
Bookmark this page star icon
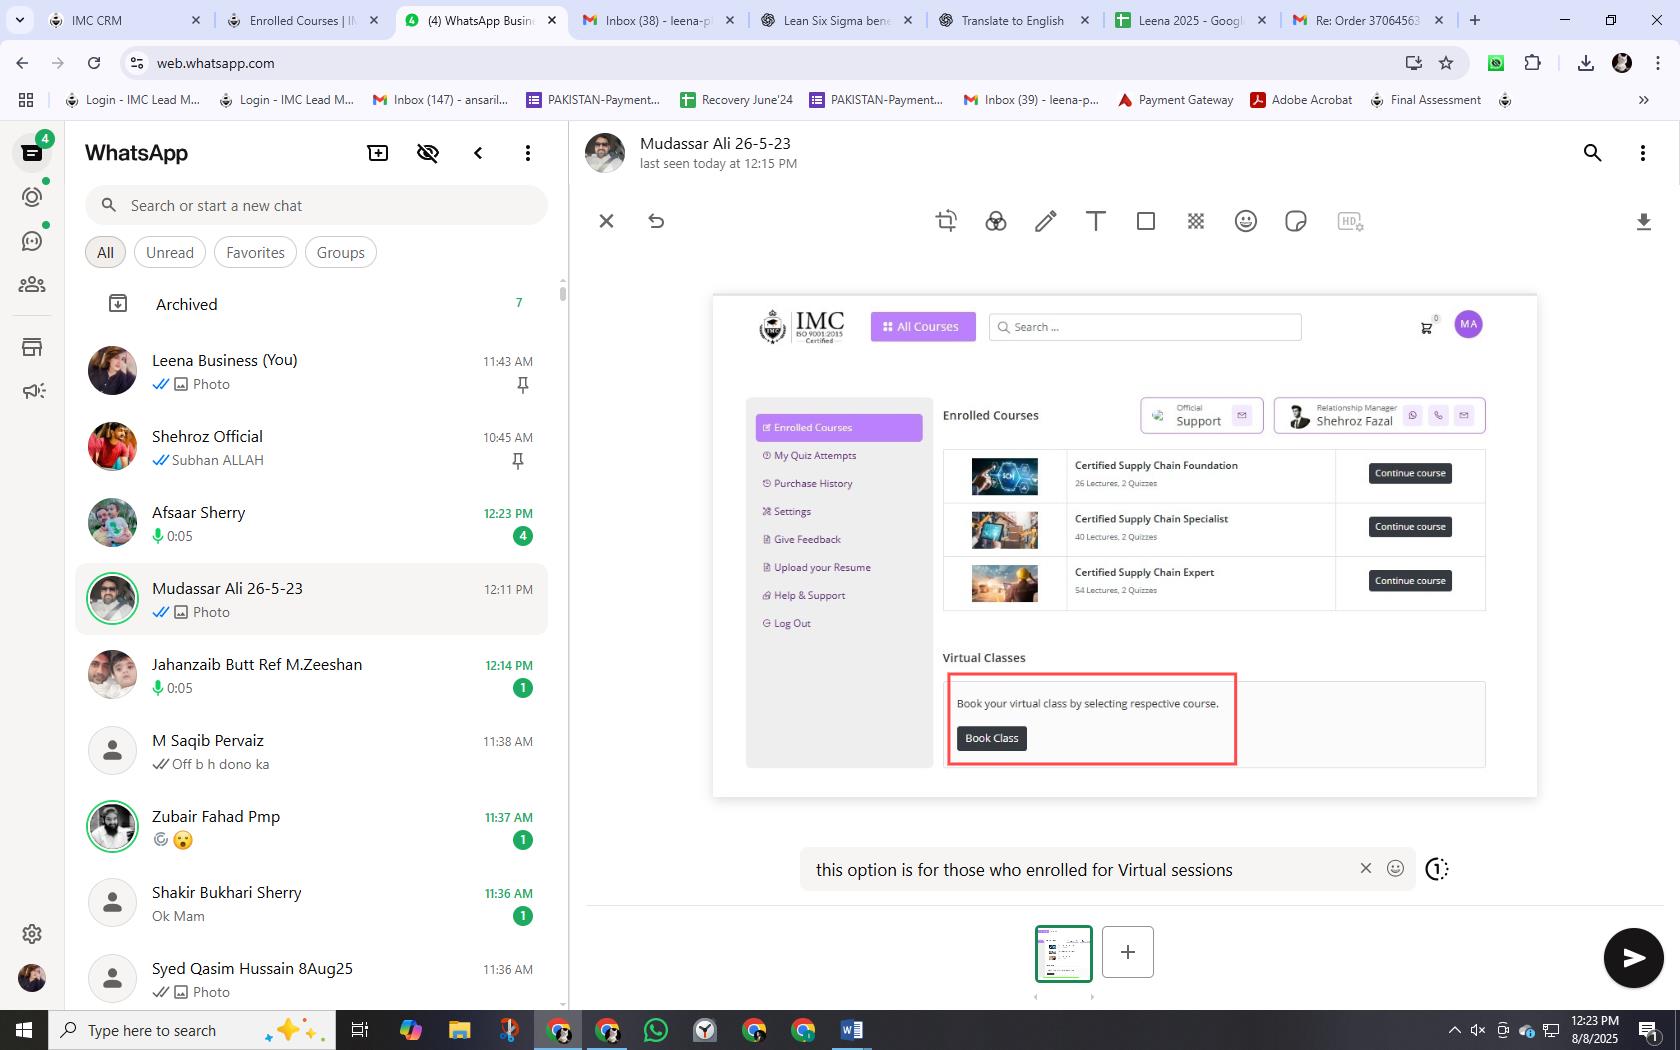[x=1446, y=63]
